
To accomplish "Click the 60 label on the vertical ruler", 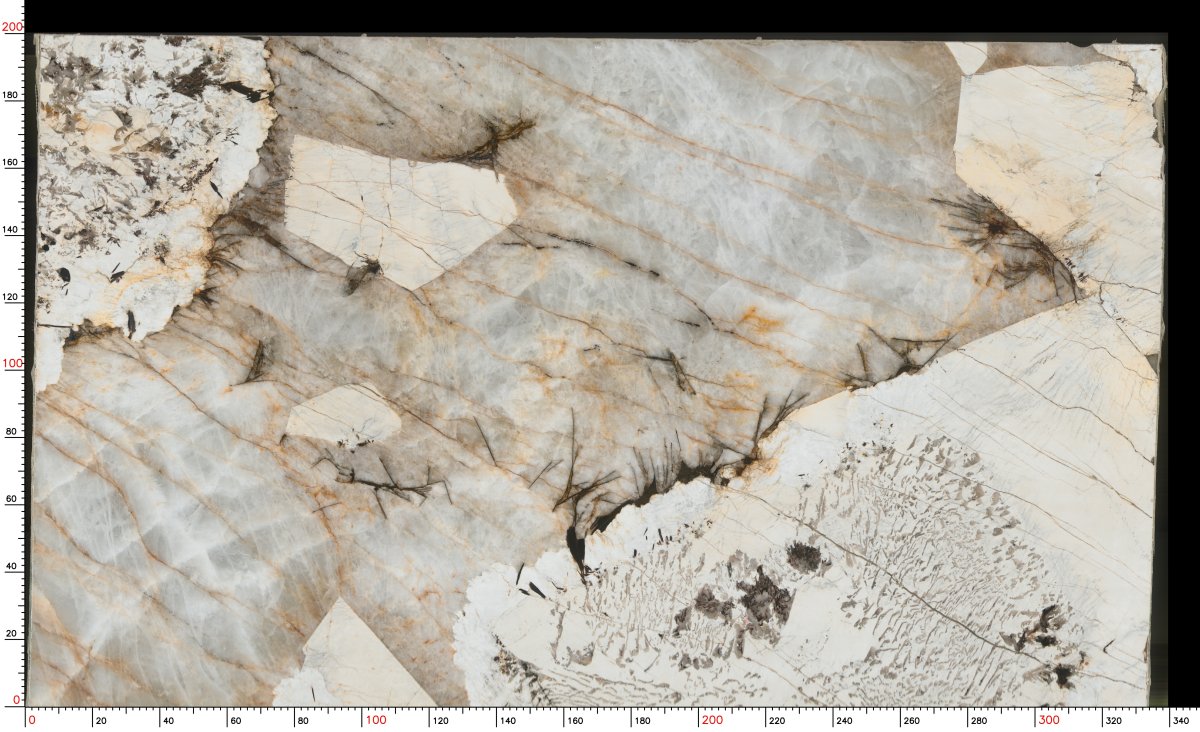I will [x=12, y=498].
